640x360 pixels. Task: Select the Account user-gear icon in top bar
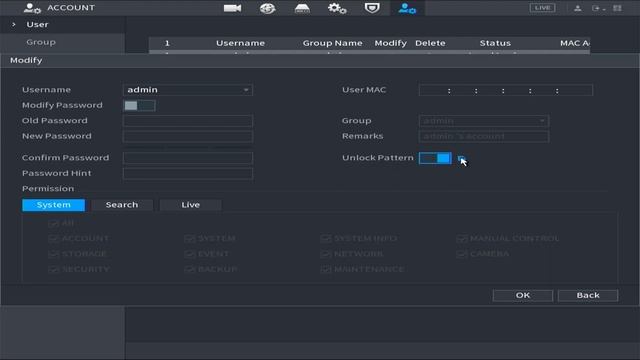[407, 8]
